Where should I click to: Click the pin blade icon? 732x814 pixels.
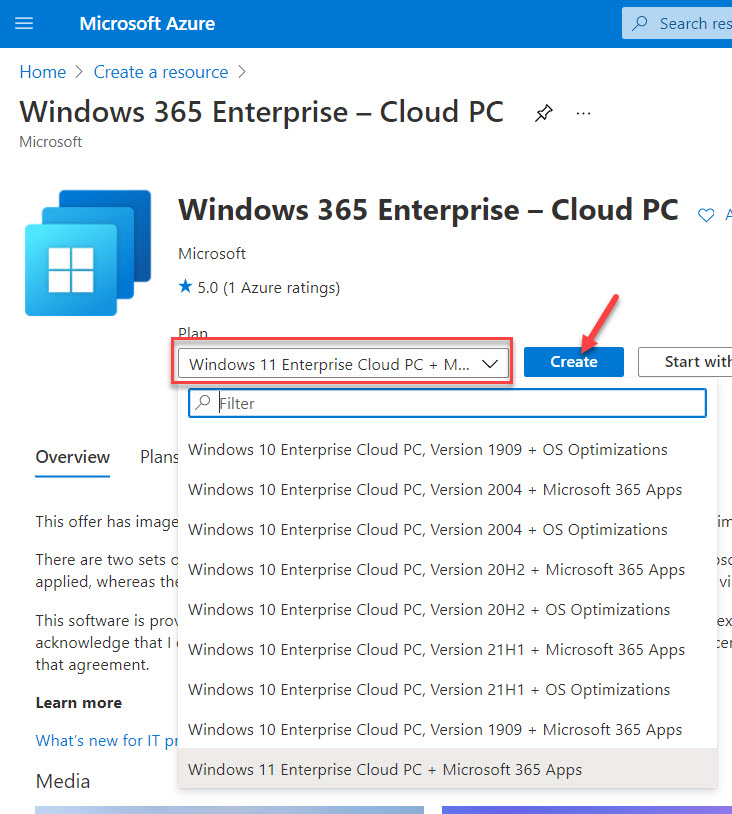point(544,113)
